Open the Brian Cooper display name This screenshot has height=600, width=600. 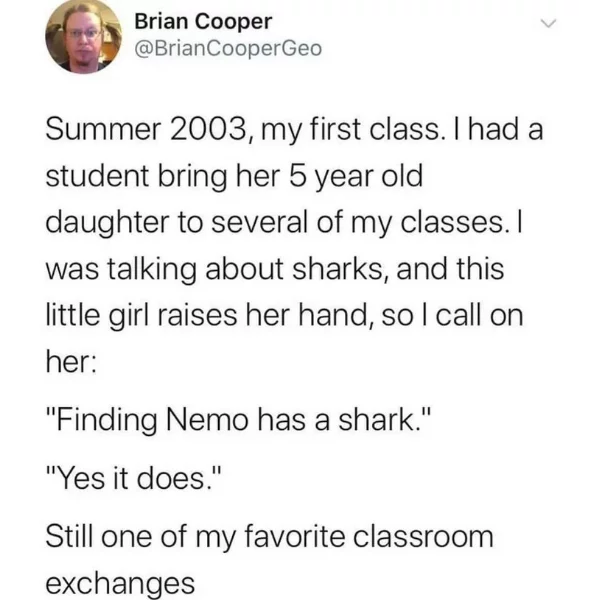coord(203,21)
